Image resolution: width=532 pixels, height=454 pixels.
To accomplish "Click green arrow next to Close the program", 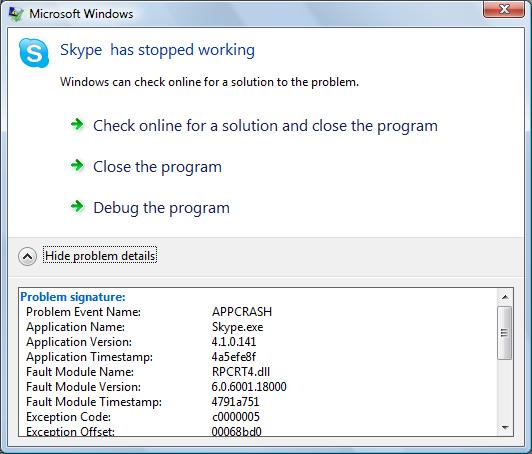I will 77,165.
